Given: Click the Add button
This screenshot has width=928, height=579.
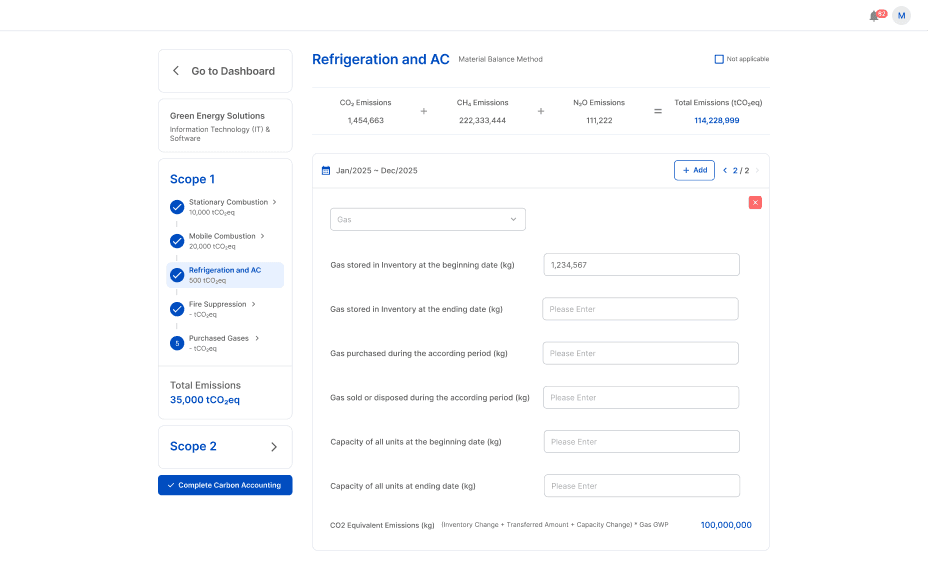Looking at the screenshot, I should coord(694,171).
